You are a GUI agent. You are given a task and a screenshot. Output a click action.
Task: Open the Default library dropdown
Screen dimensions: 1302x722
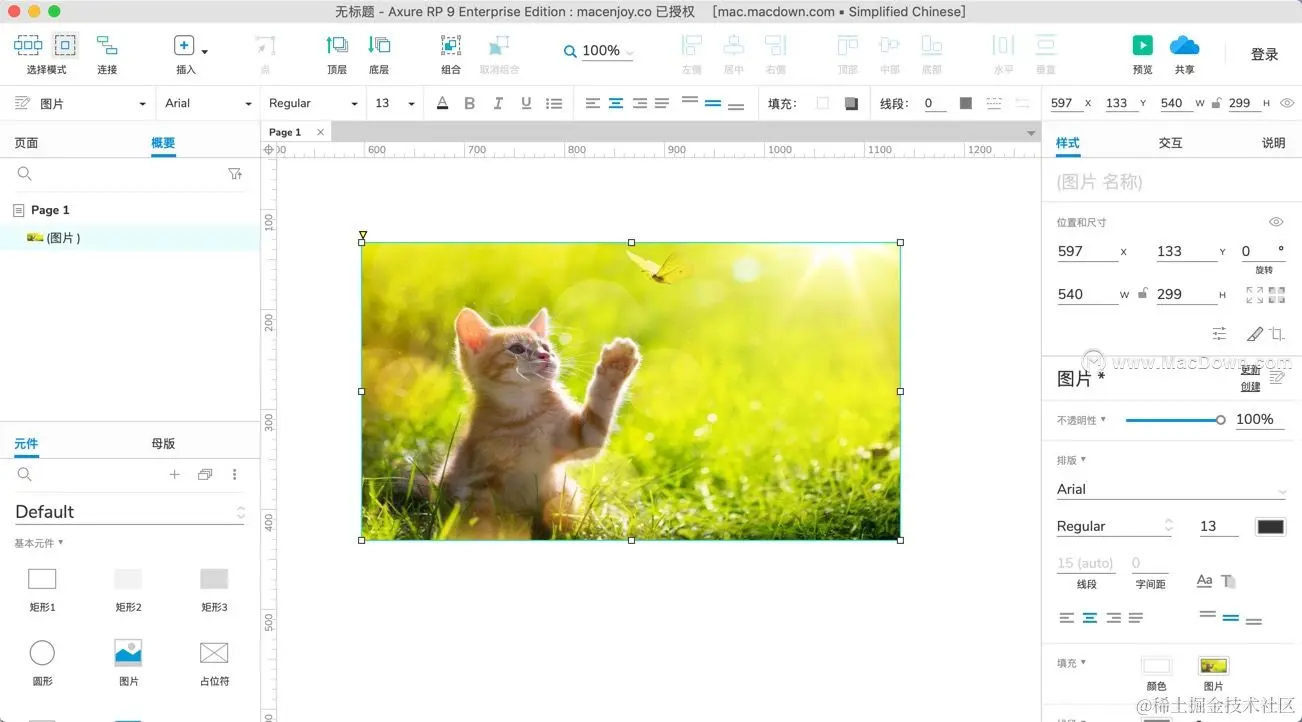click(129, 511)
